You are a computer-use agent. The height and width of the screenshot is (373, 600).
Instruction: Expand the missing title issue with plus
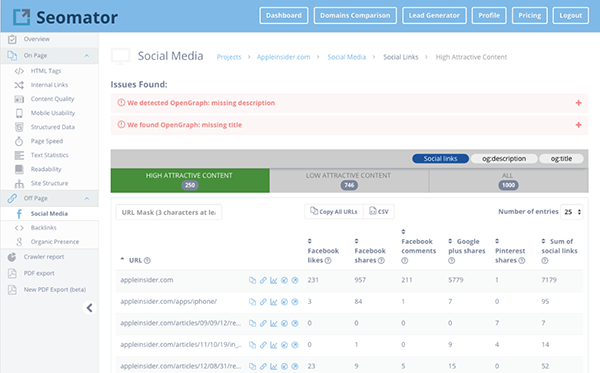coord(579,125)
